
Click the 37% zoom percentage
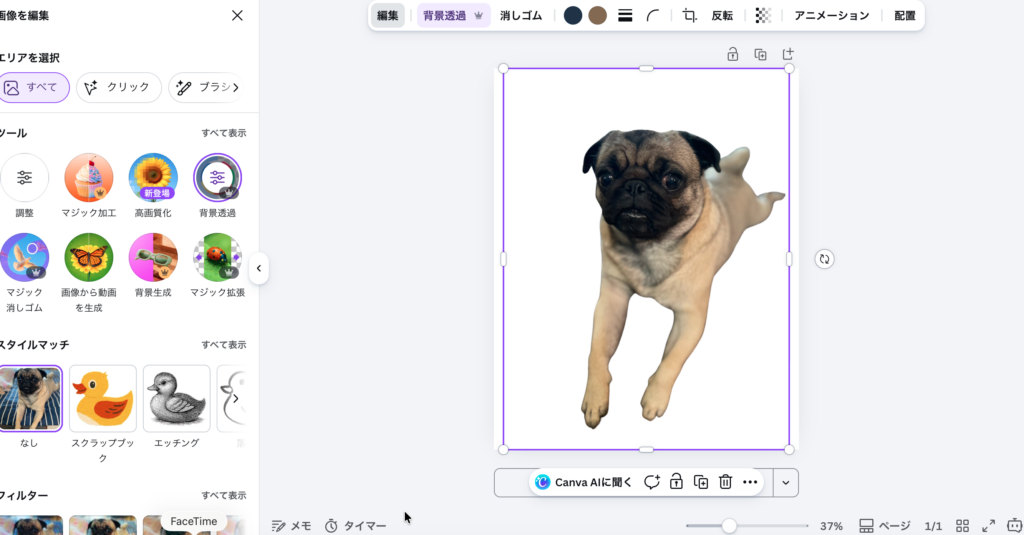[x=831, y=526]
